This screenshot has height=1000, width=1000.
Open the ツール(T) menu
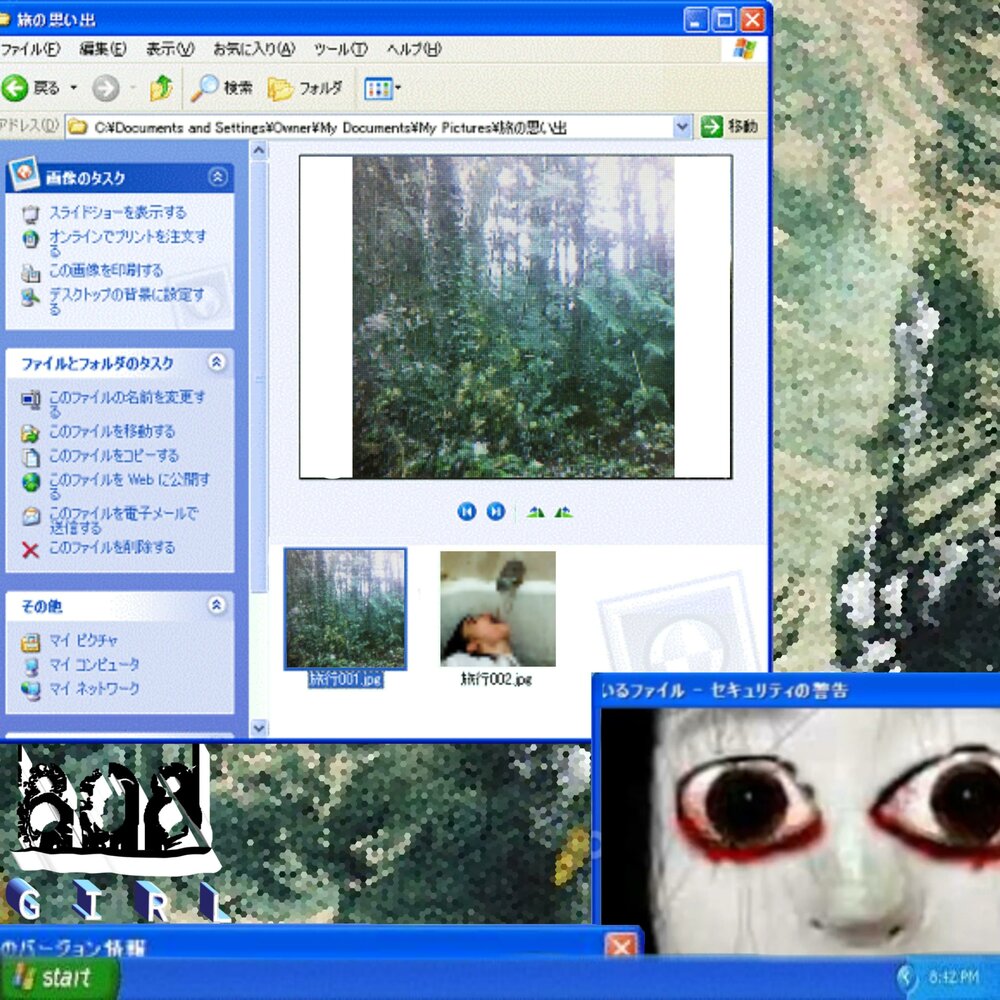[340, 49]
